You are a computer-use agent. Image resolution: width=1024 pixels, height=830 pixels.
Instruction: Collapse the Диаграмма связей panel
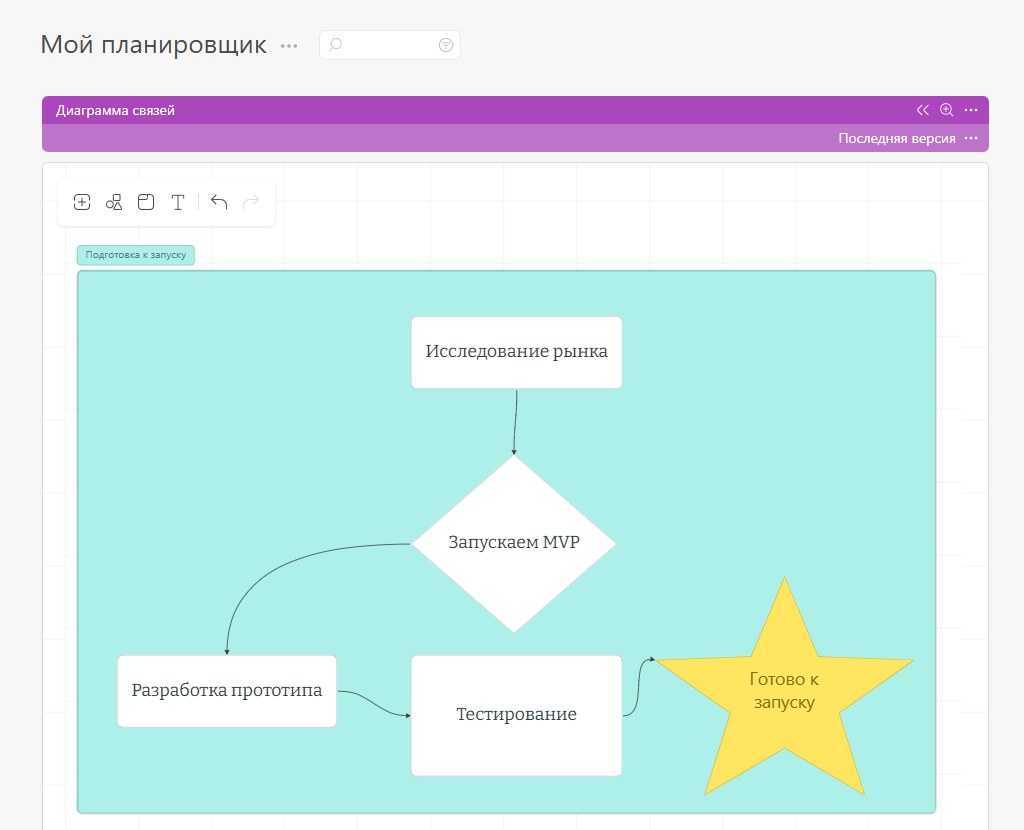tap(922, 110)
